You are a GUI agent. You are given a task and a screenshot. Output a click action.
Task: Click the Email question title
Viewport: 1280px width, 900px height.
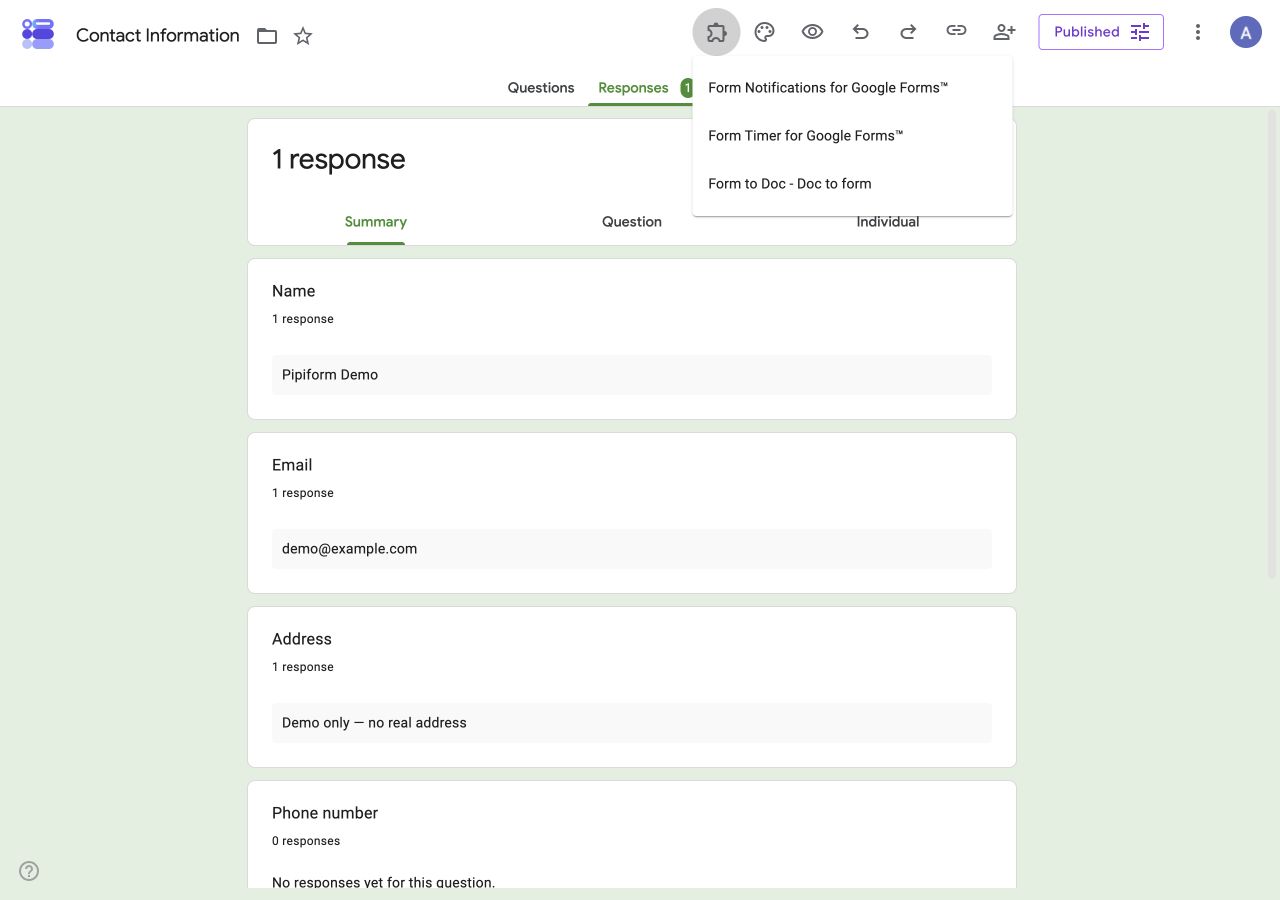292,465
